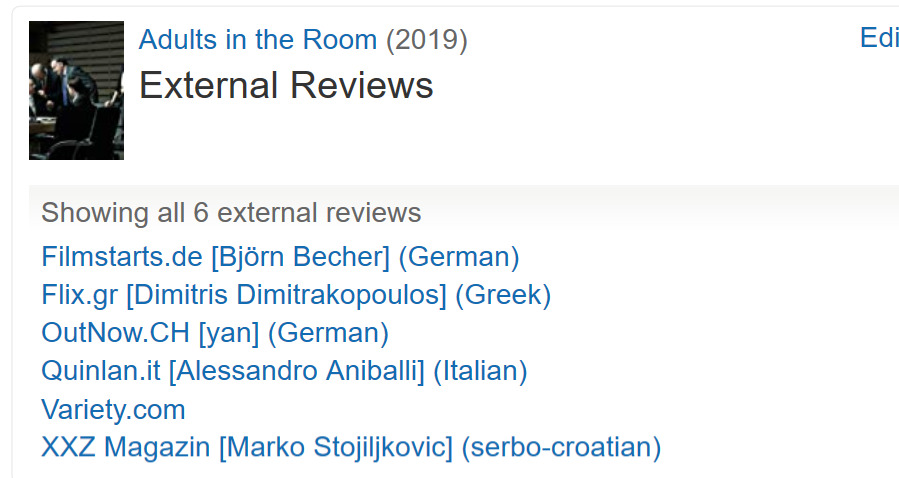This screenshot has height=478, width=899.
Task: Click the (2019) year text
Action: [x=426, y=40]
